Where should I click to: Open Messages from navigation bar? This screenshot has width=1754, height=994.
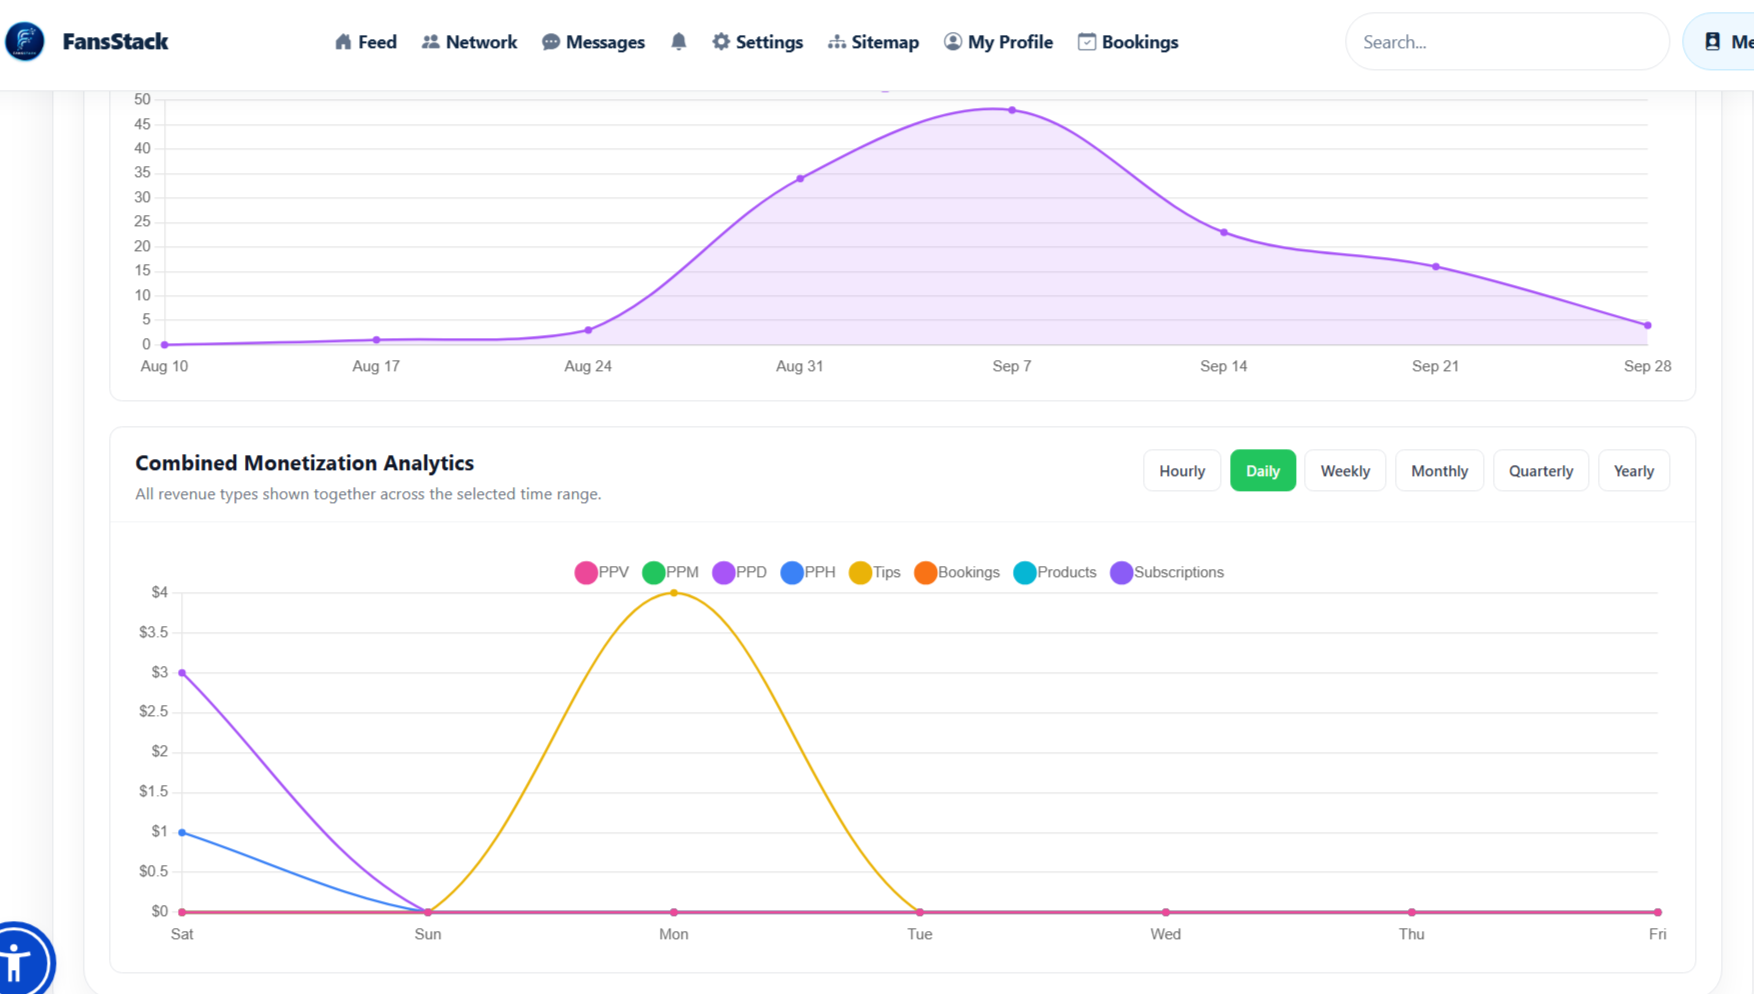pos(593,42)
